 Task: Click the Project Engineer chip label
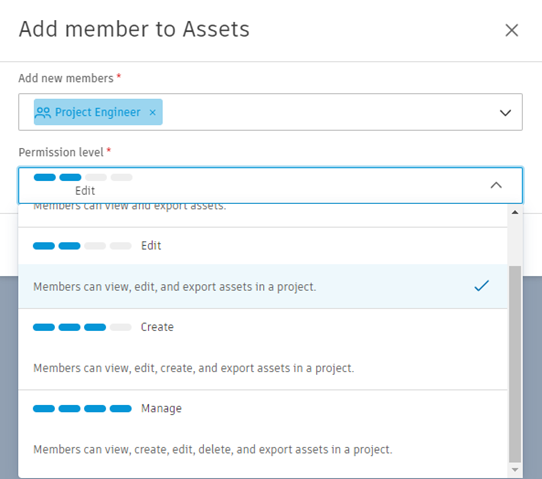pyautogui.click(x=98, y=112)
